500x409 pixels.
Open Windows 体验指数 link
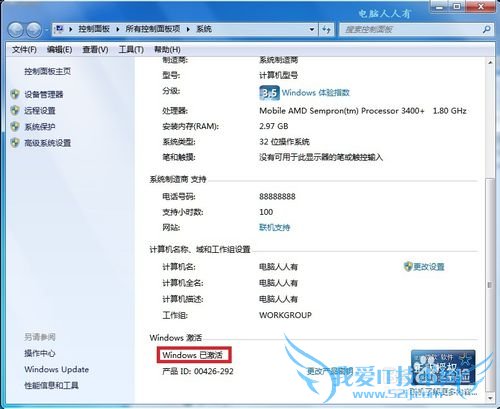tap(315, 93)
